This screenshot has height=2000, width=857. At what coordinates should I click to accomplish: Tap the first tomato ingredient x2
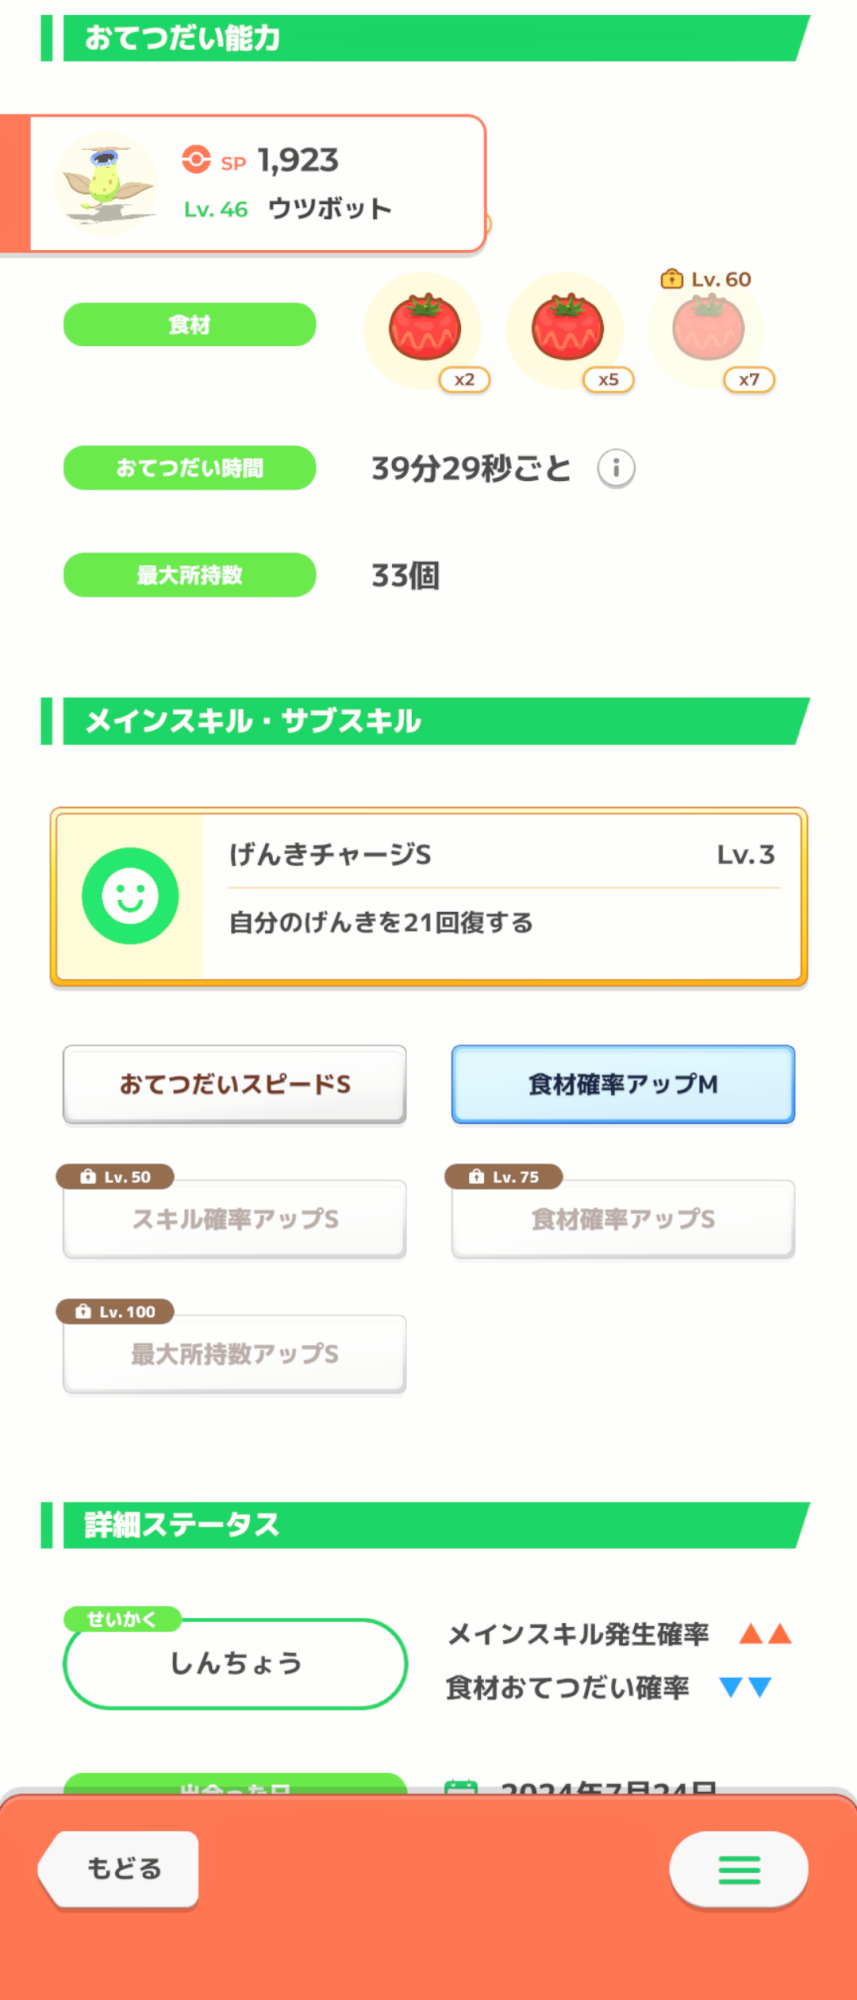425,329
